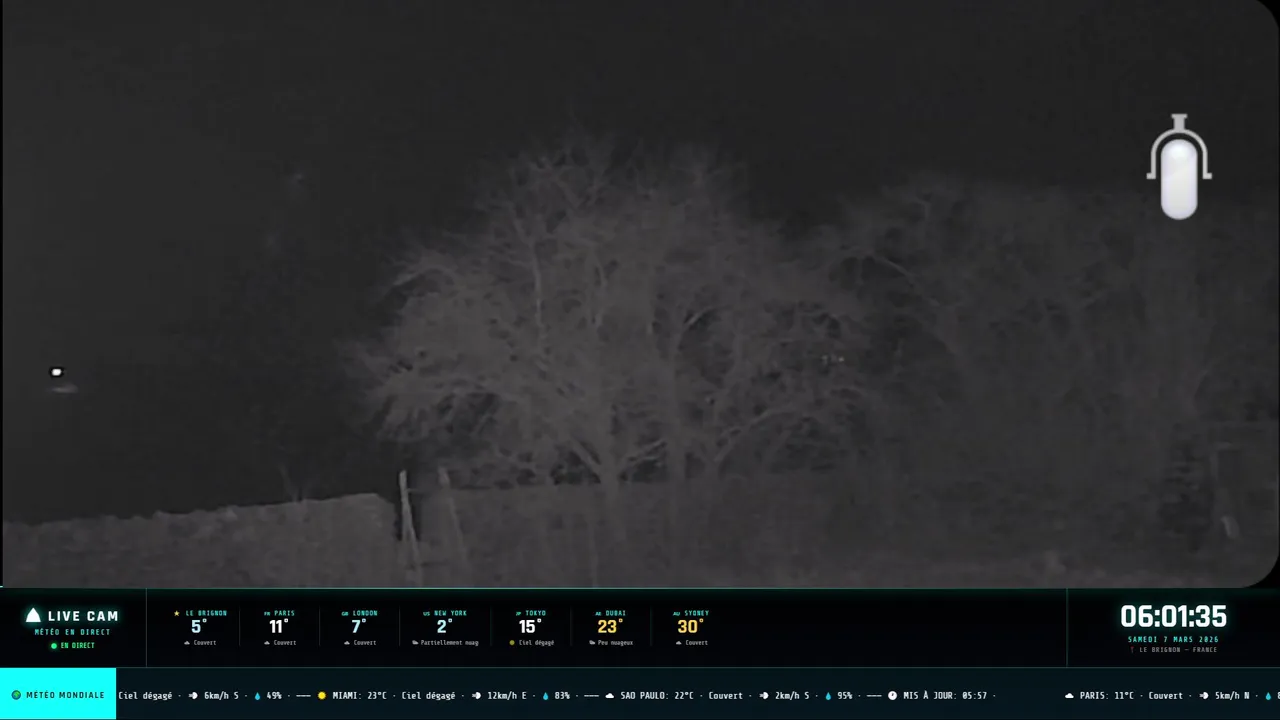This screenshot has width=1280, height=720.
Task: Click the EN DIRECT live label
Action: tap(77, 646)
